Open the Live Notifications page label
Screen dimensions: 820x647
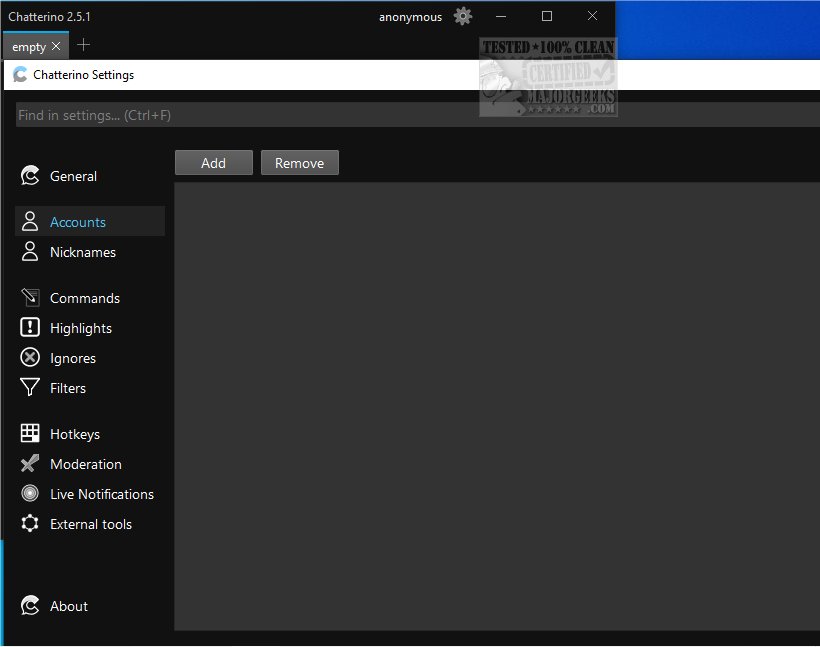[x=102, y=494]
